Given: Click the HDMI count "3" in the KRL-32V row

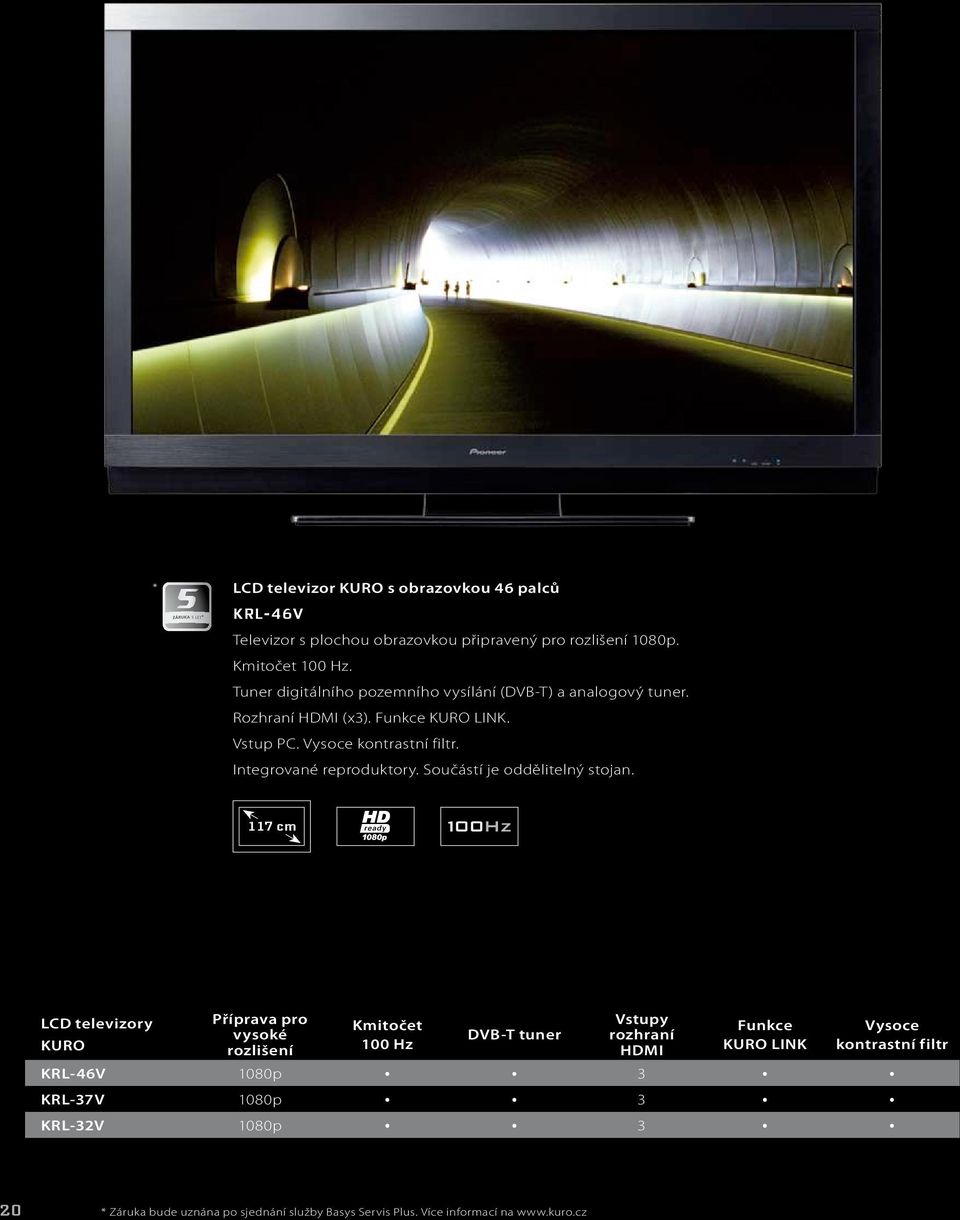Looking at the screenshot, I should (641, 1126).
